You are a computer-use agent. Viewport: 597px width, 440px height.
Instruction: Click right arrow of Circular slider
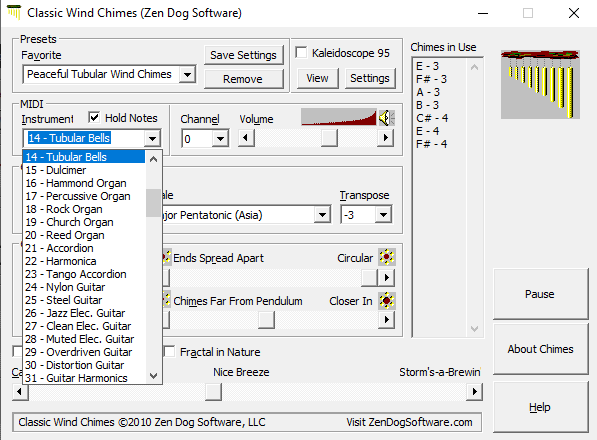click(386, 277)
